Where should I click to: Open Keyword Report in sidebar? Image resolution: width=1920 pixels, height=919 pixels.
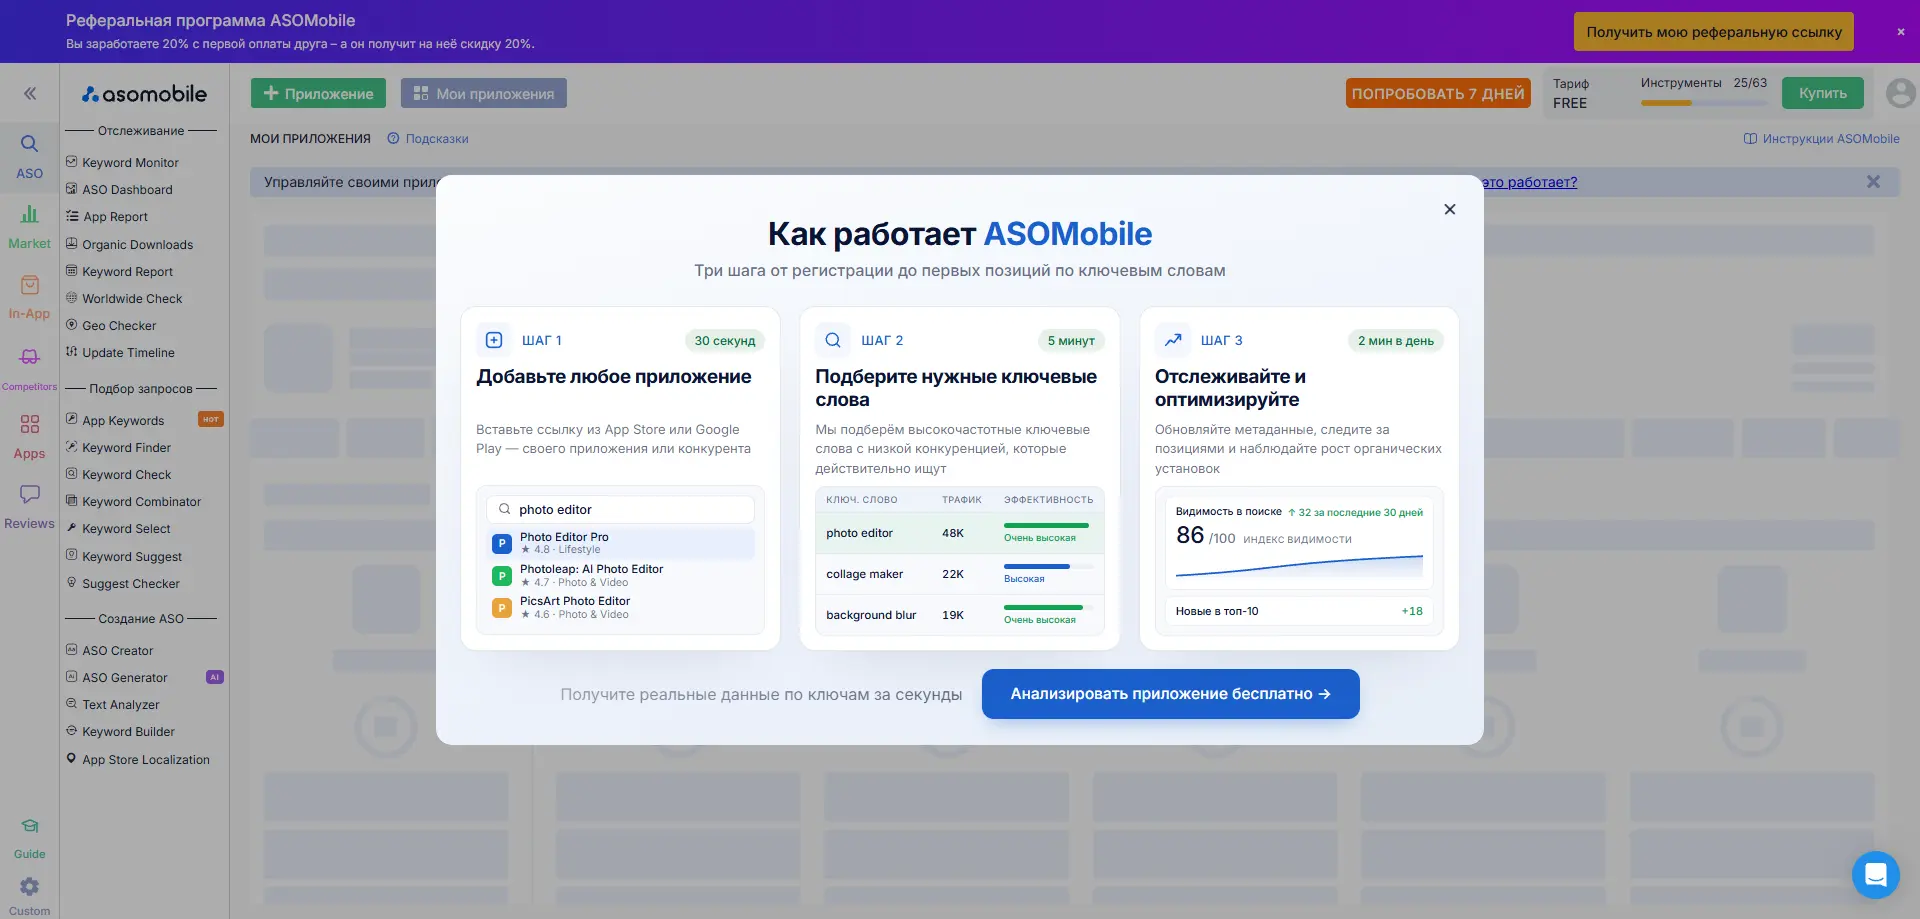[127, 271]
